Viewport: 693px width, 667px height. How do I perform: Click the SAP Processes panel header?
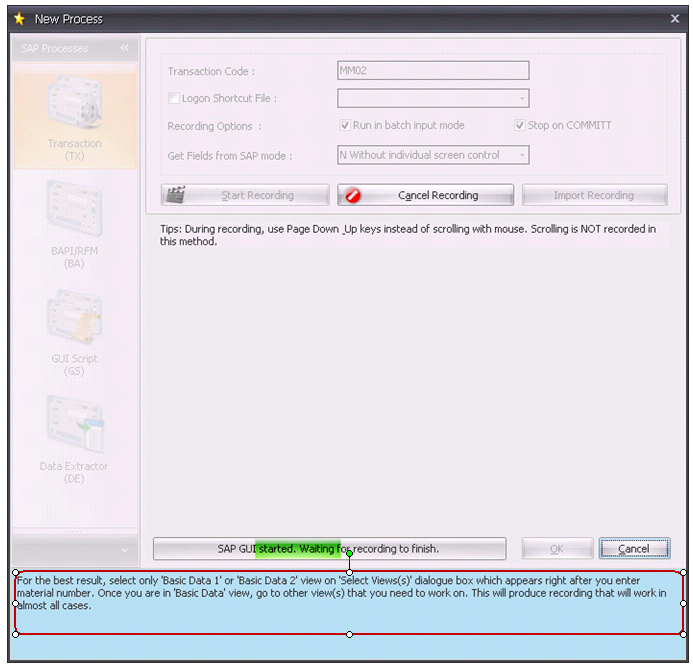tap(60, 48)
